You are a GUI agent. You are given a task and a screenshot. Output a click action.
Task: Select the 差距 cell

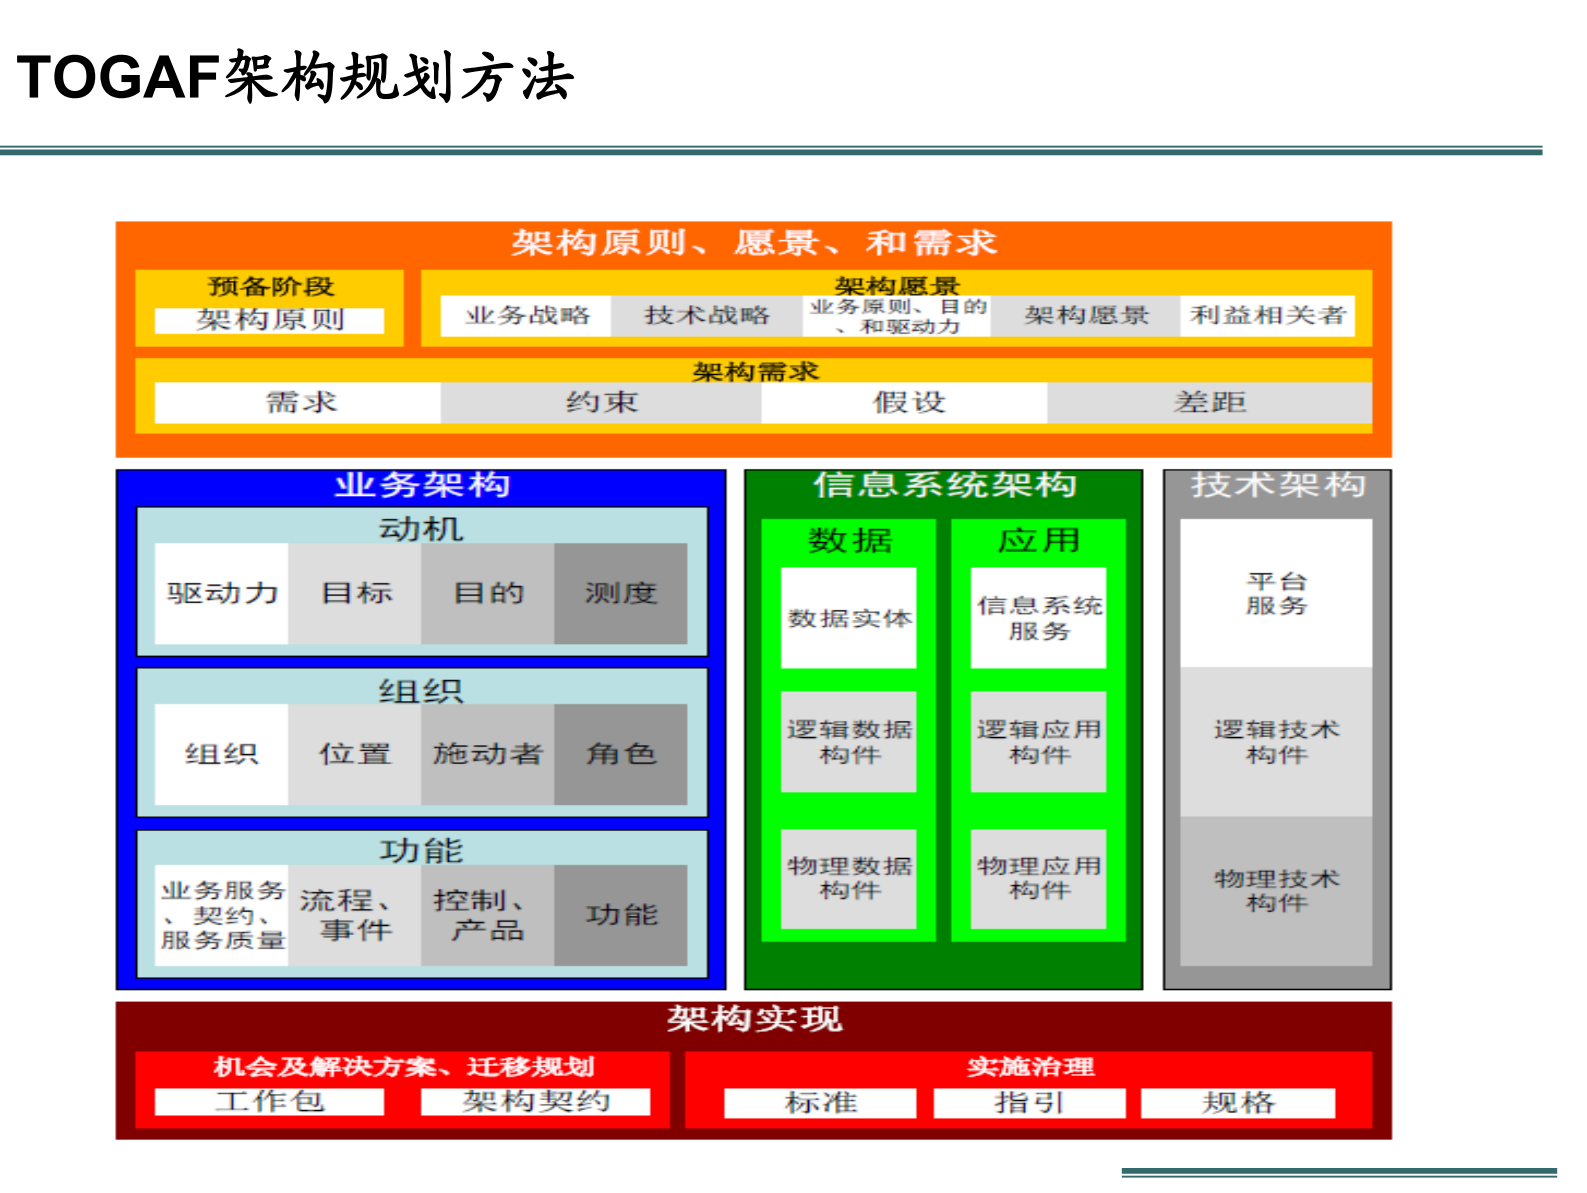[x=1210, y=402]
